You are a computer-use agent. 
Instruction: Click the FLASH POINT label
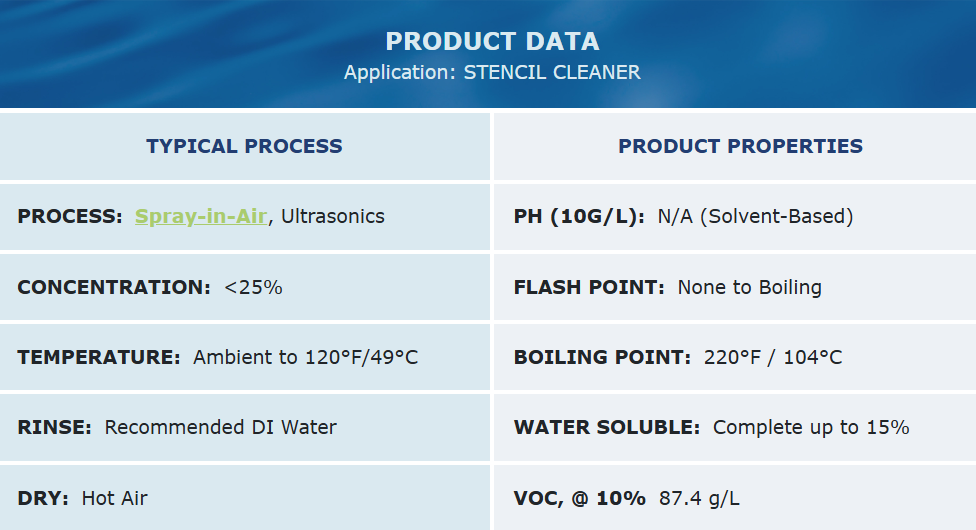coord(589,287)
